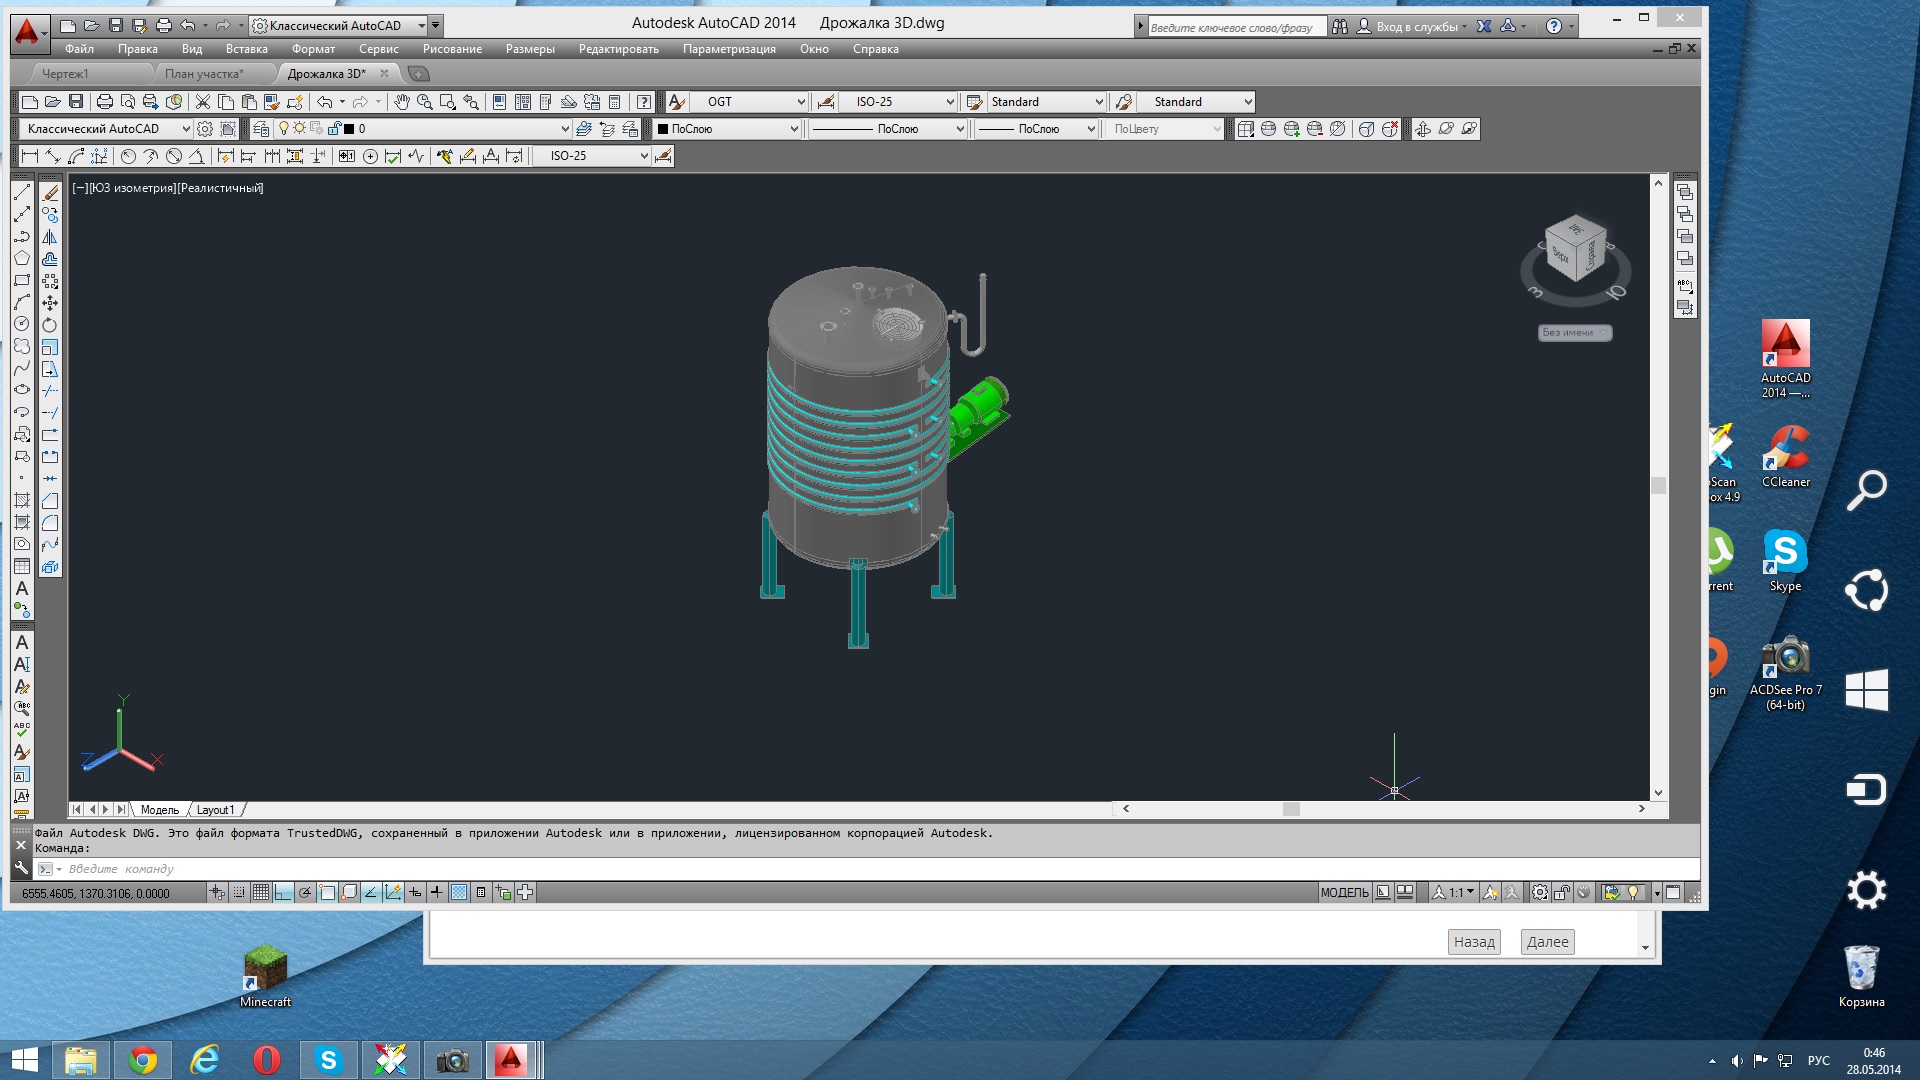Screen dimensions: 1920x1080
Task: Select the Explode modify tool
Action: point(50,567)
